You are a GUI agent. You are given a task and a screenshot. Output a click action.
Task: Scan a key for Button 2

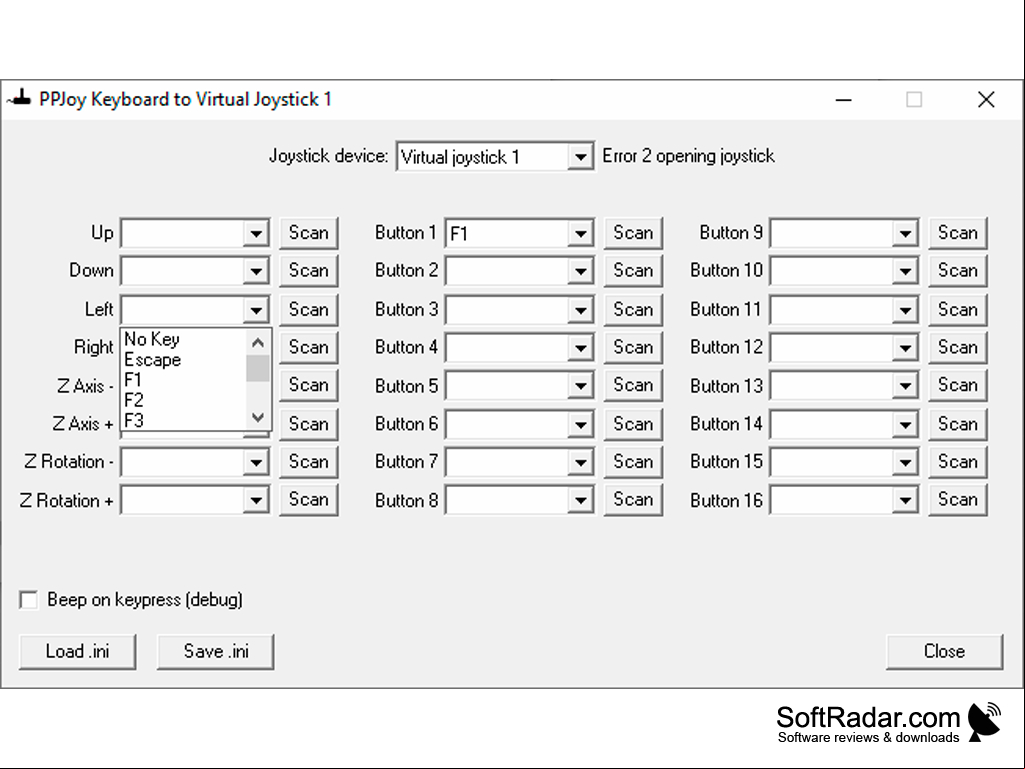(633, 271)
